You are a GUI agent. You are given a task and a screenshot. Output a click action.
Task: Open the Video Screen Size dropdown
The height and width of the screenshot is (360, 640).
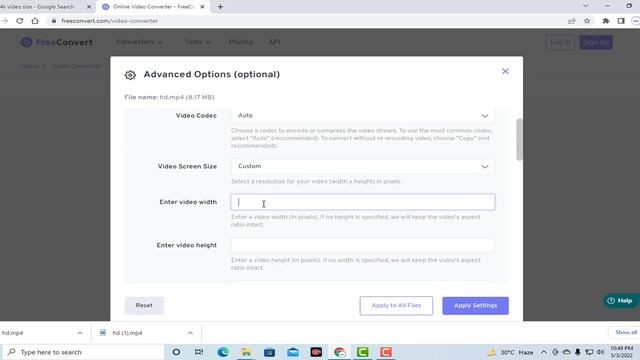click(362, 166)
